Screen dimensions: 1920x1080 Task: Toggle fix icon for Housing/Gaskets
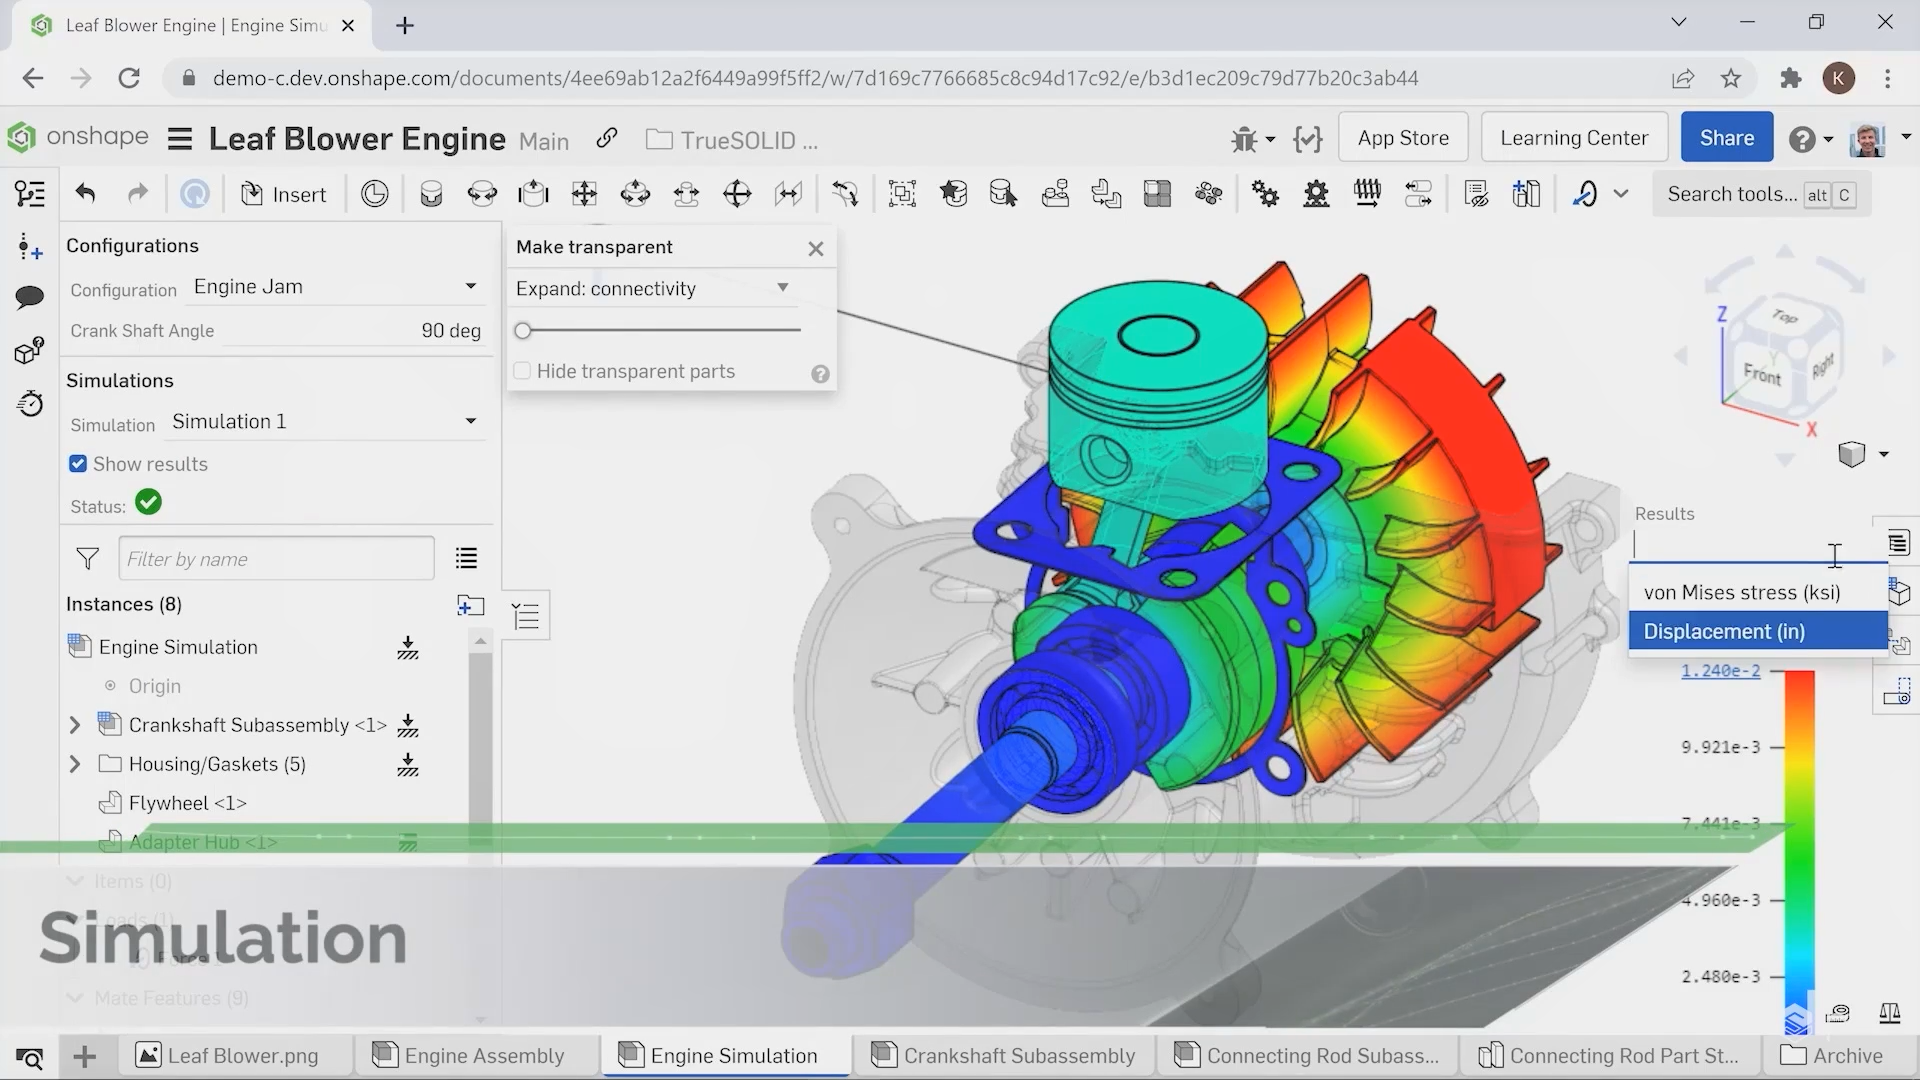click(407, 765)
